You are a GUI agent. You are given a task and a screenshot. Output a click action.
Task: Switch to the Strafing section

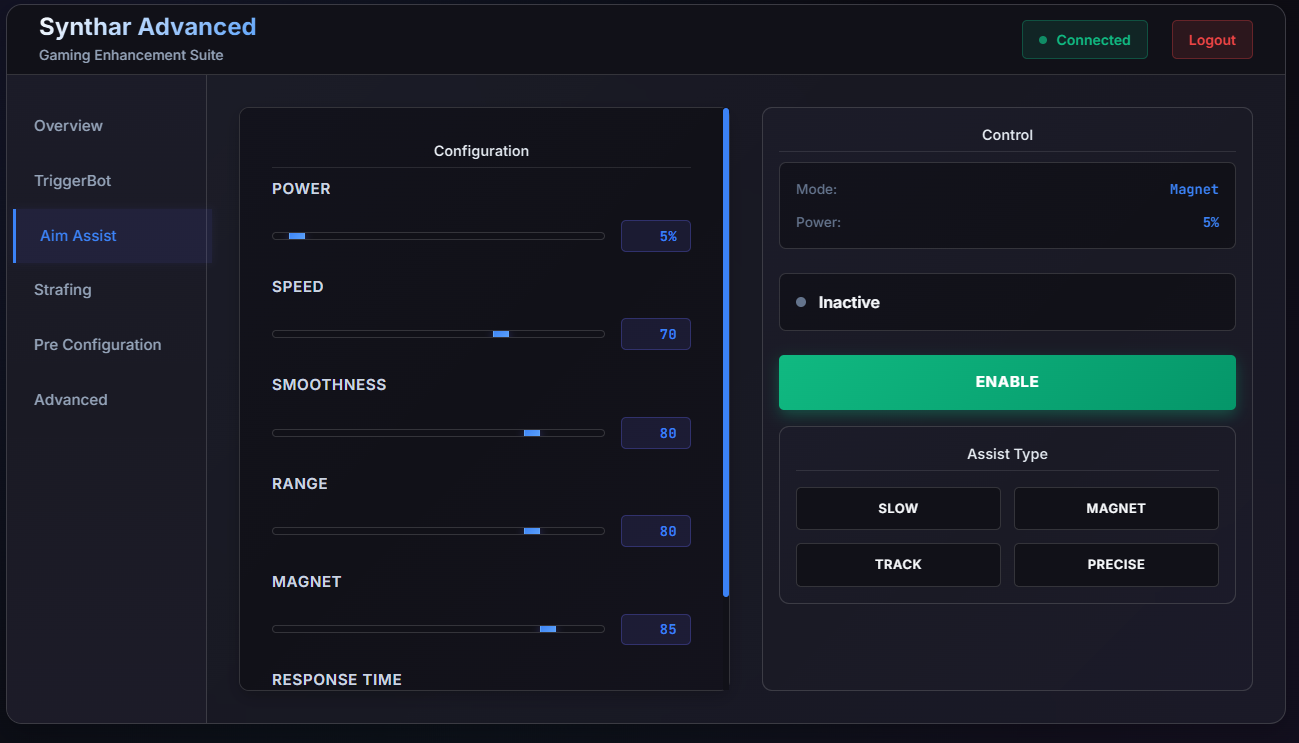coord(62,289)
